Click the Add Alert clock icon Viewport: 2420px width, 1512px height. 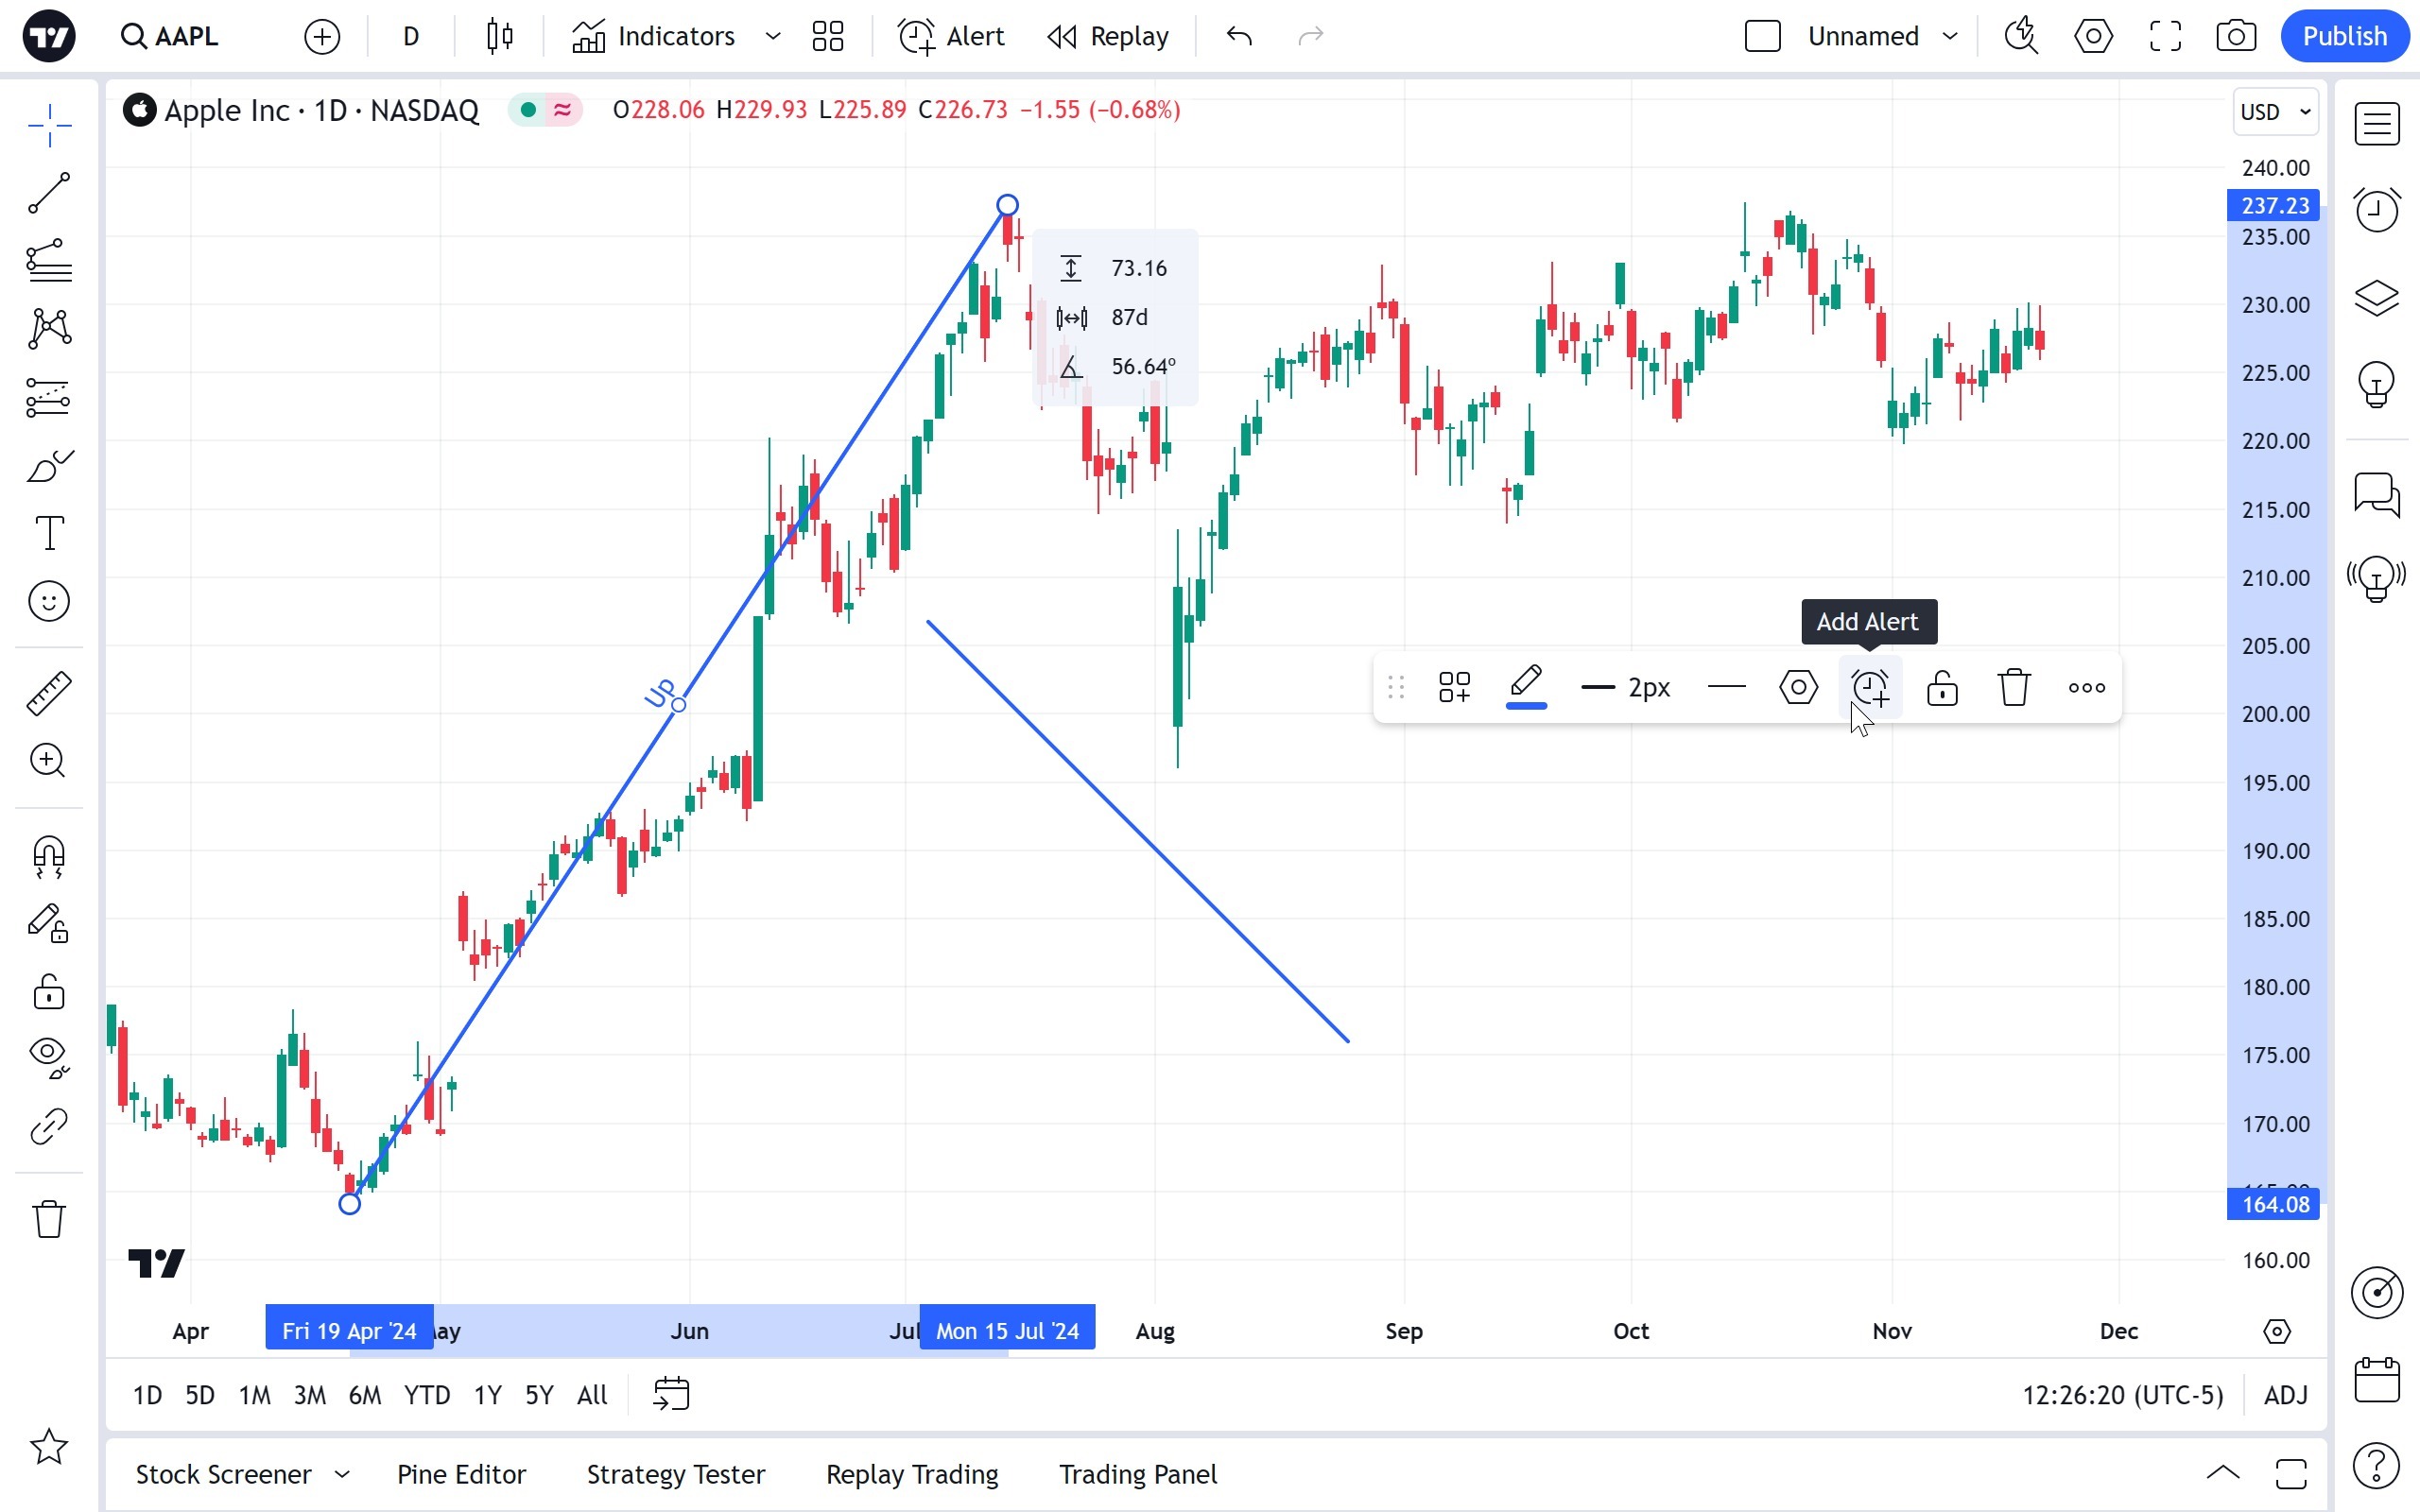(1870, 688)
